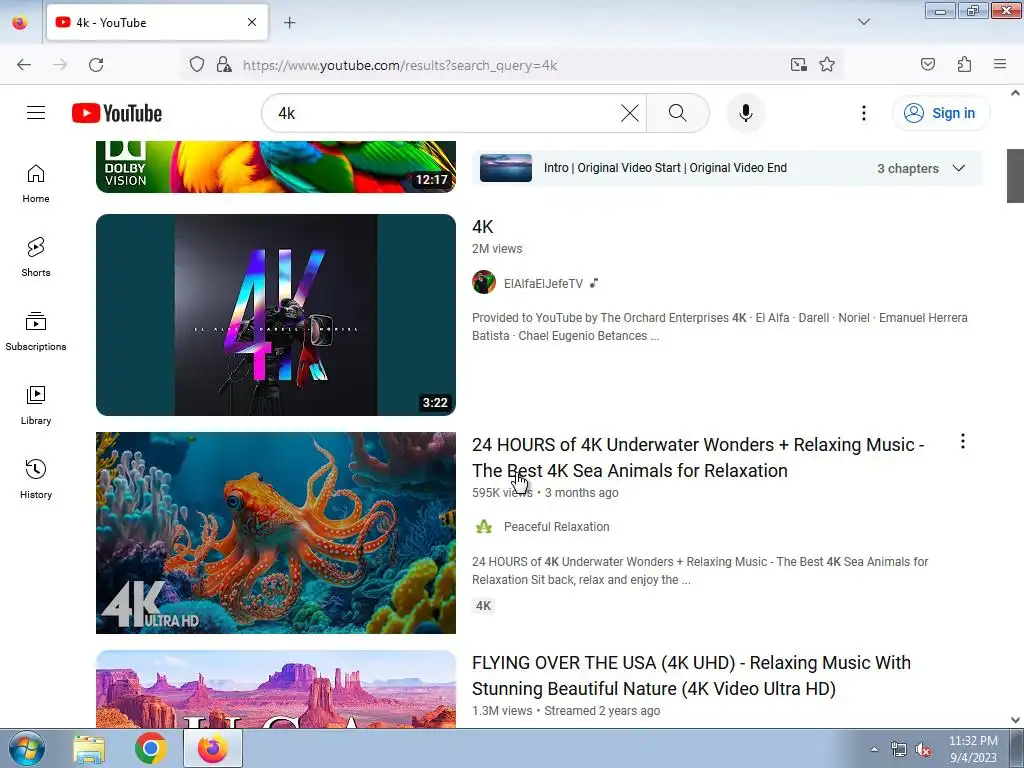
Task: Click ElAlfaElJefeTV channel avatar
Action: tap(484, 283)
